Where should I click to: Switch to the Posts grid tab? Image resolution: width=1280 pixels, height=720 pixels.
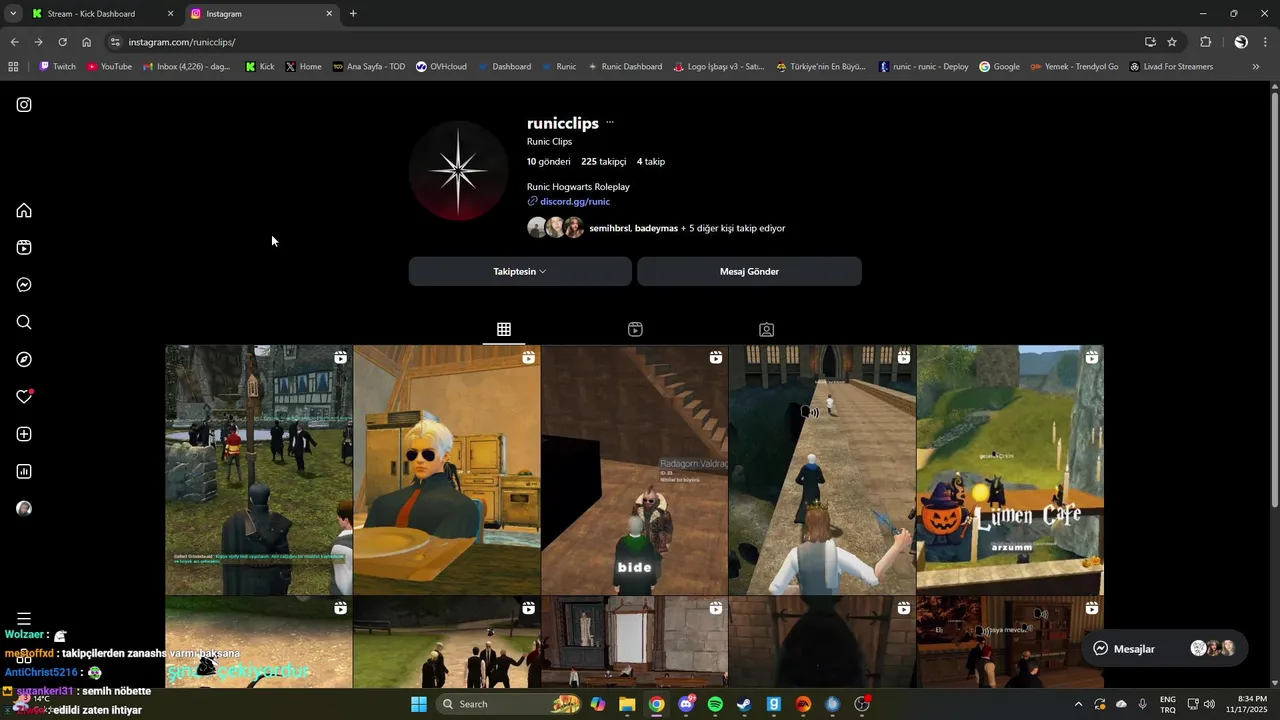504,329
